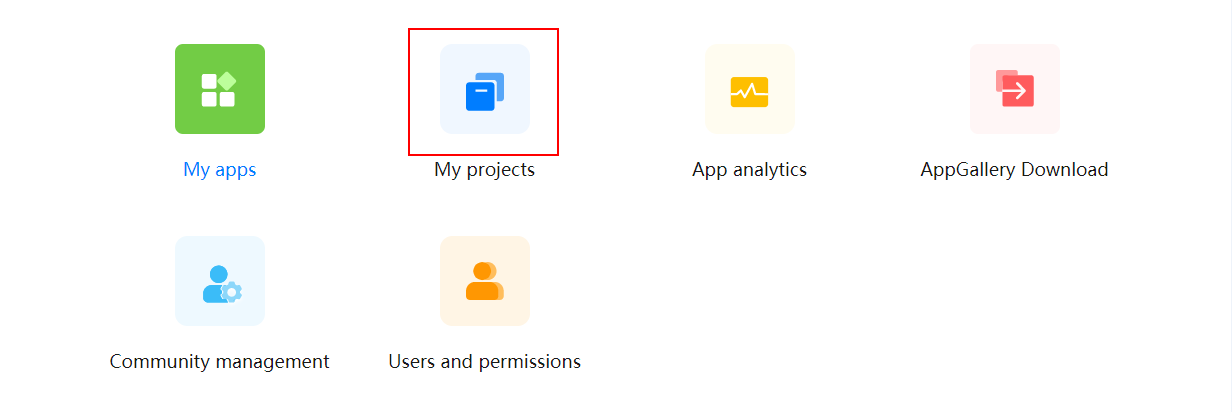Click the My apps text label

(x=220, y=170)
